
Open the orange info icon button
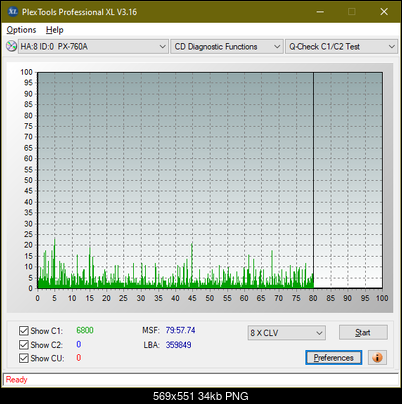pos(377,358)
